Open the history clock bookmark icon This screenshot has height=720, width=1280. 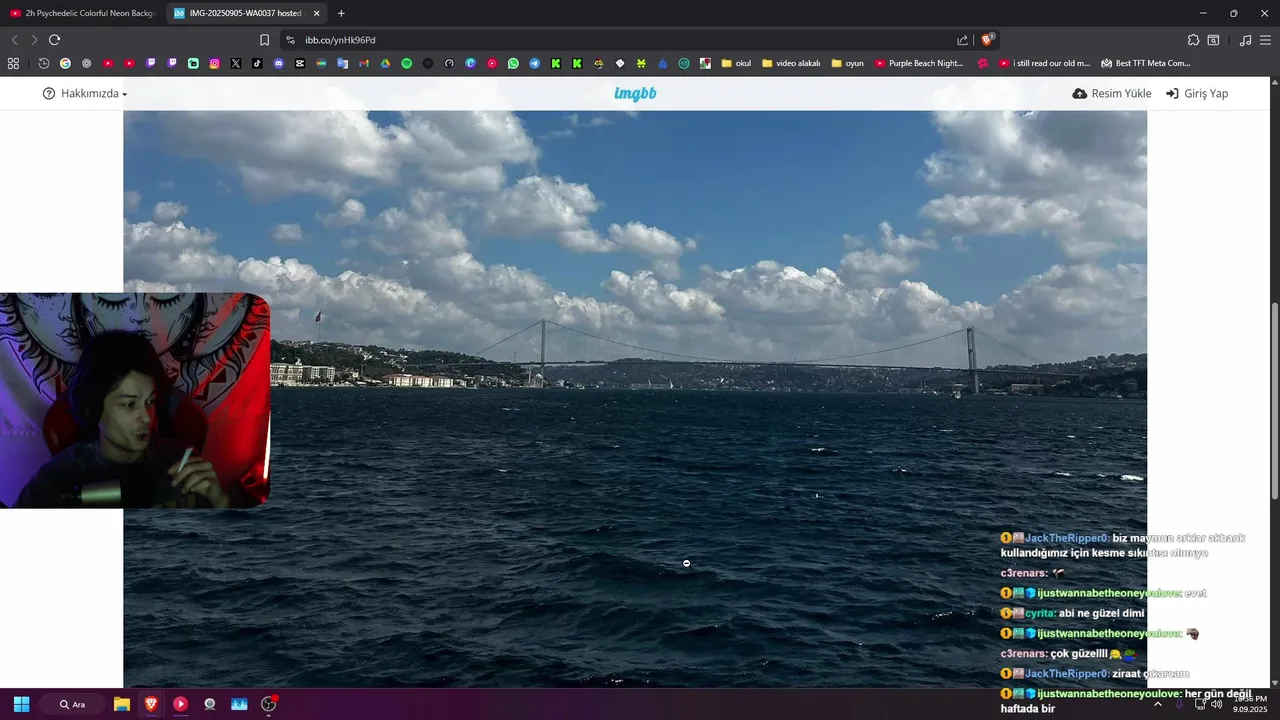(44, 63)
